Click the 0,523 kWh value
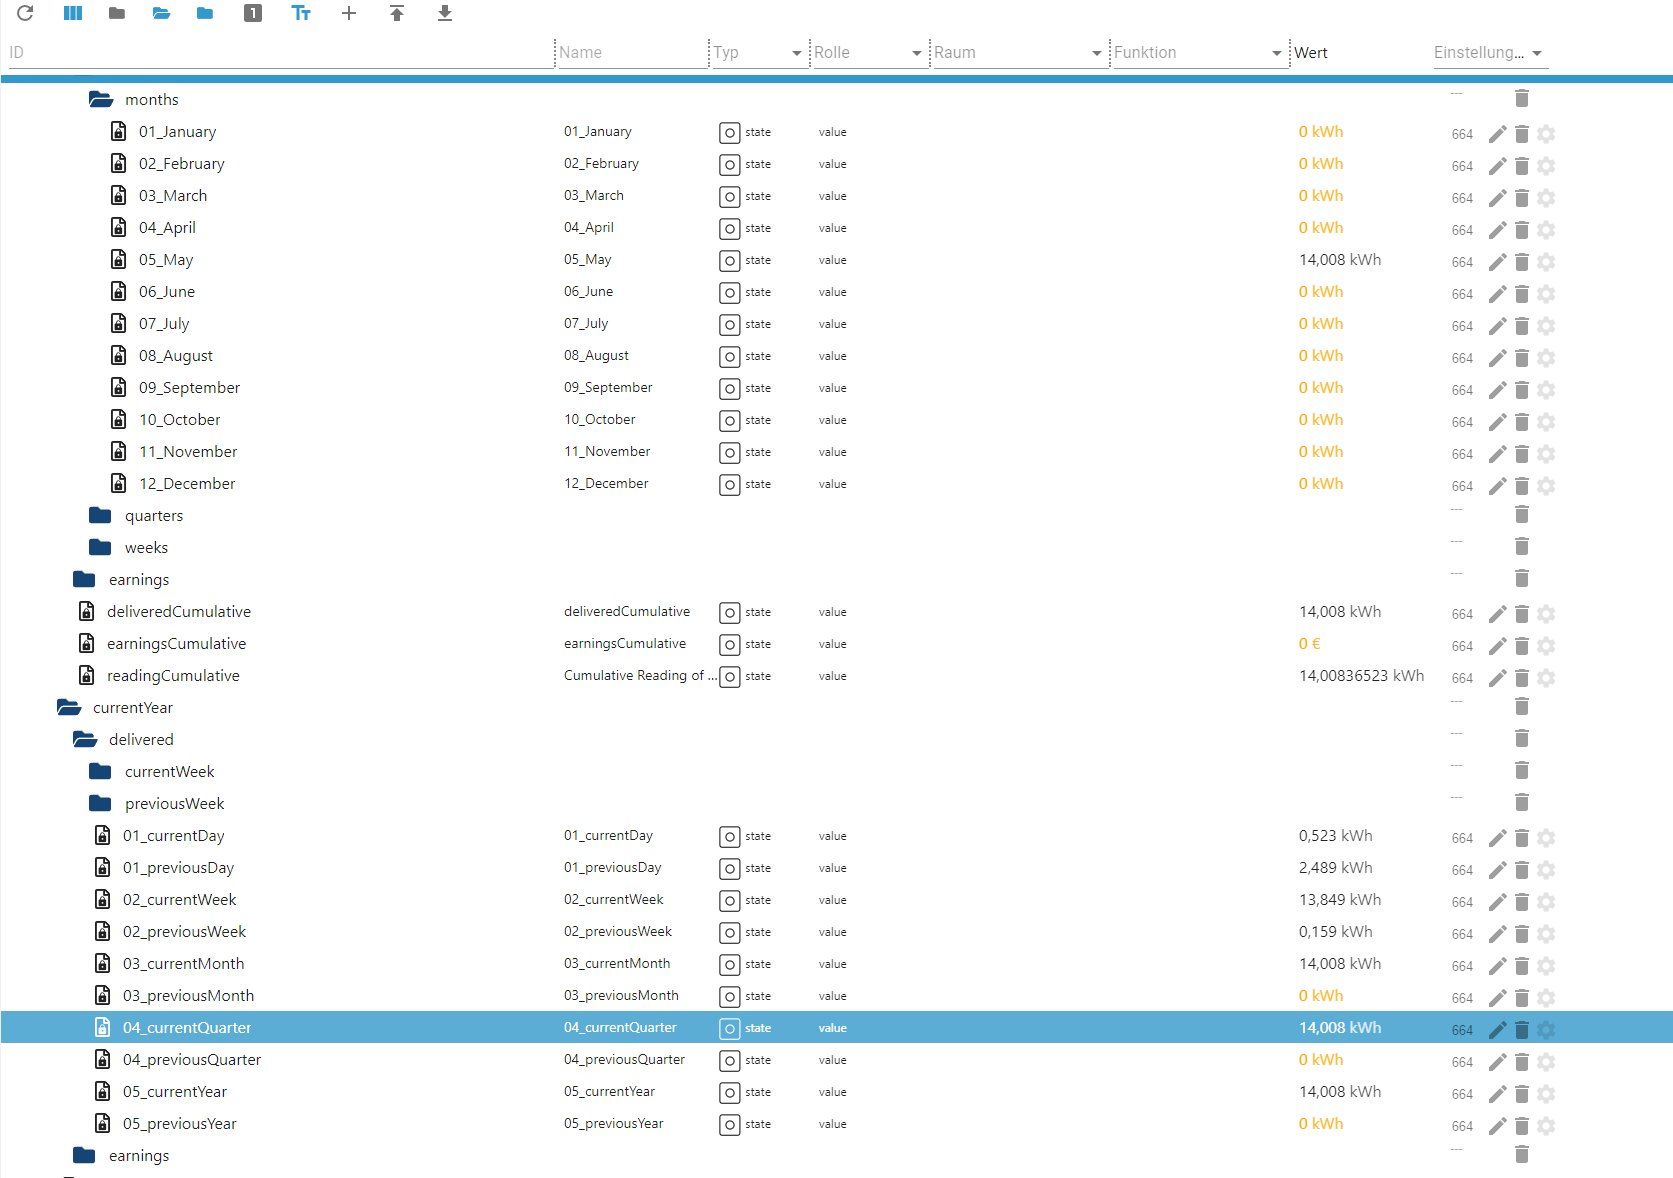 pyautogui.click(x=1335, y=836)
